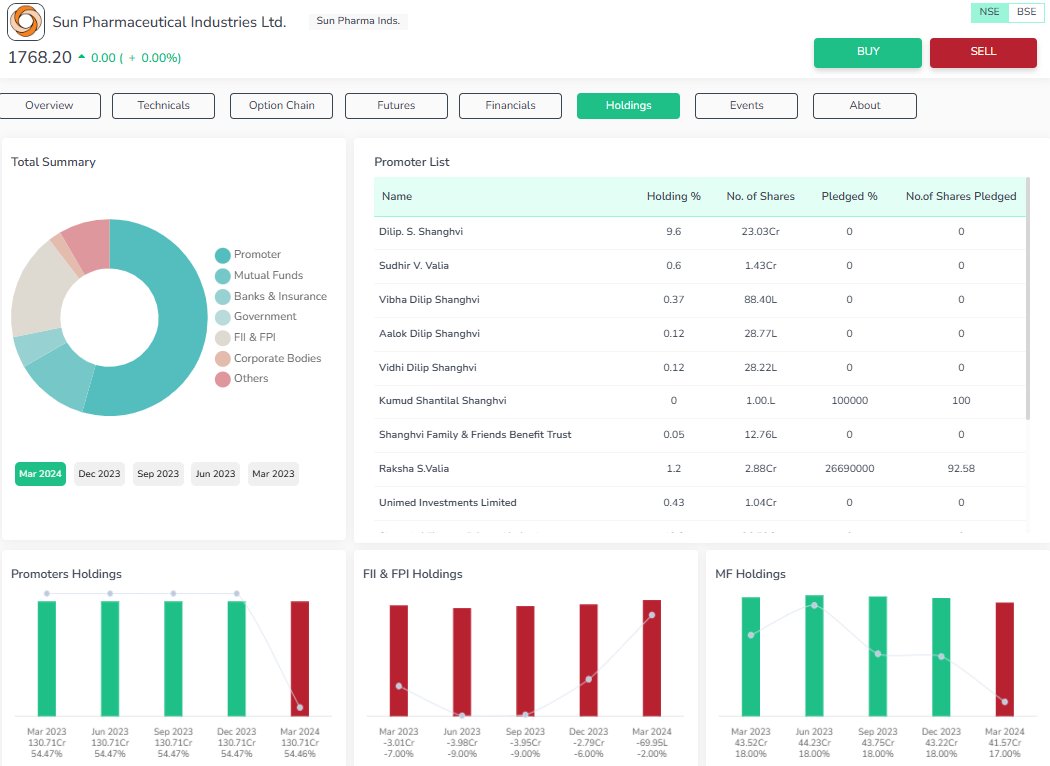This screenshot has height=766, width=1050.
Task: Click Aalok Dilip Shanghvi in promoter list
Action: coord(429,333)
